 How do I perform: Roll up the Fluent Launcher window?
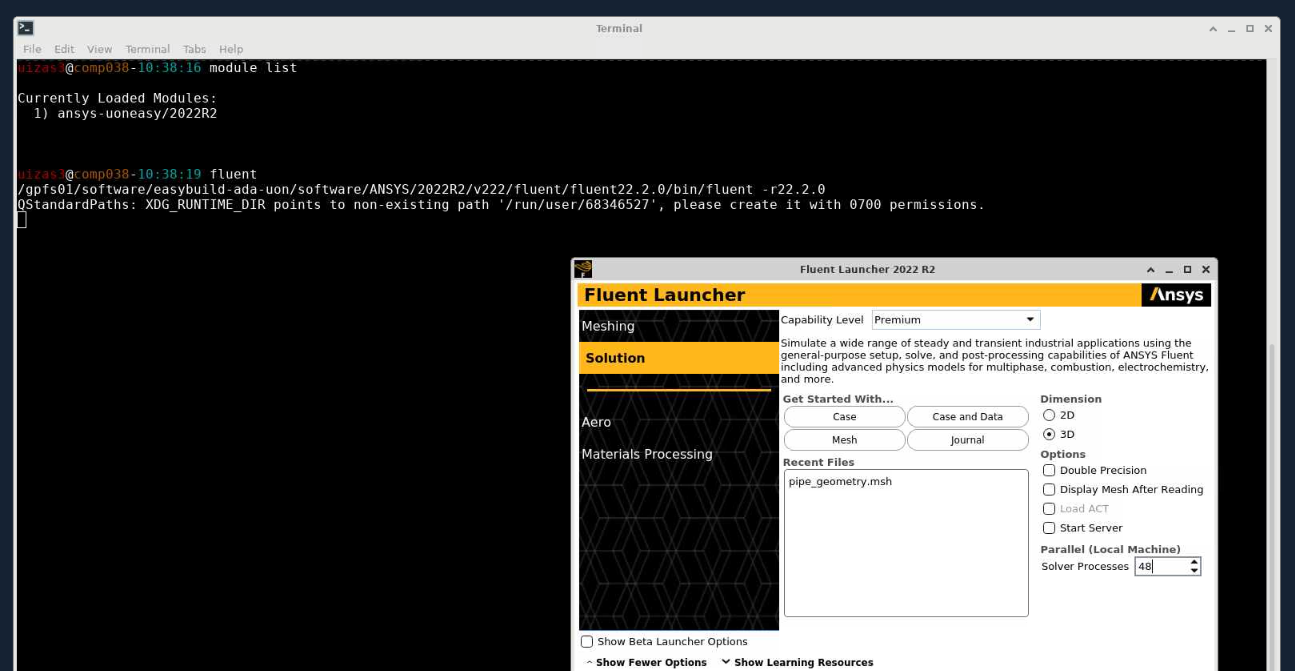[x=1151, y=269]
